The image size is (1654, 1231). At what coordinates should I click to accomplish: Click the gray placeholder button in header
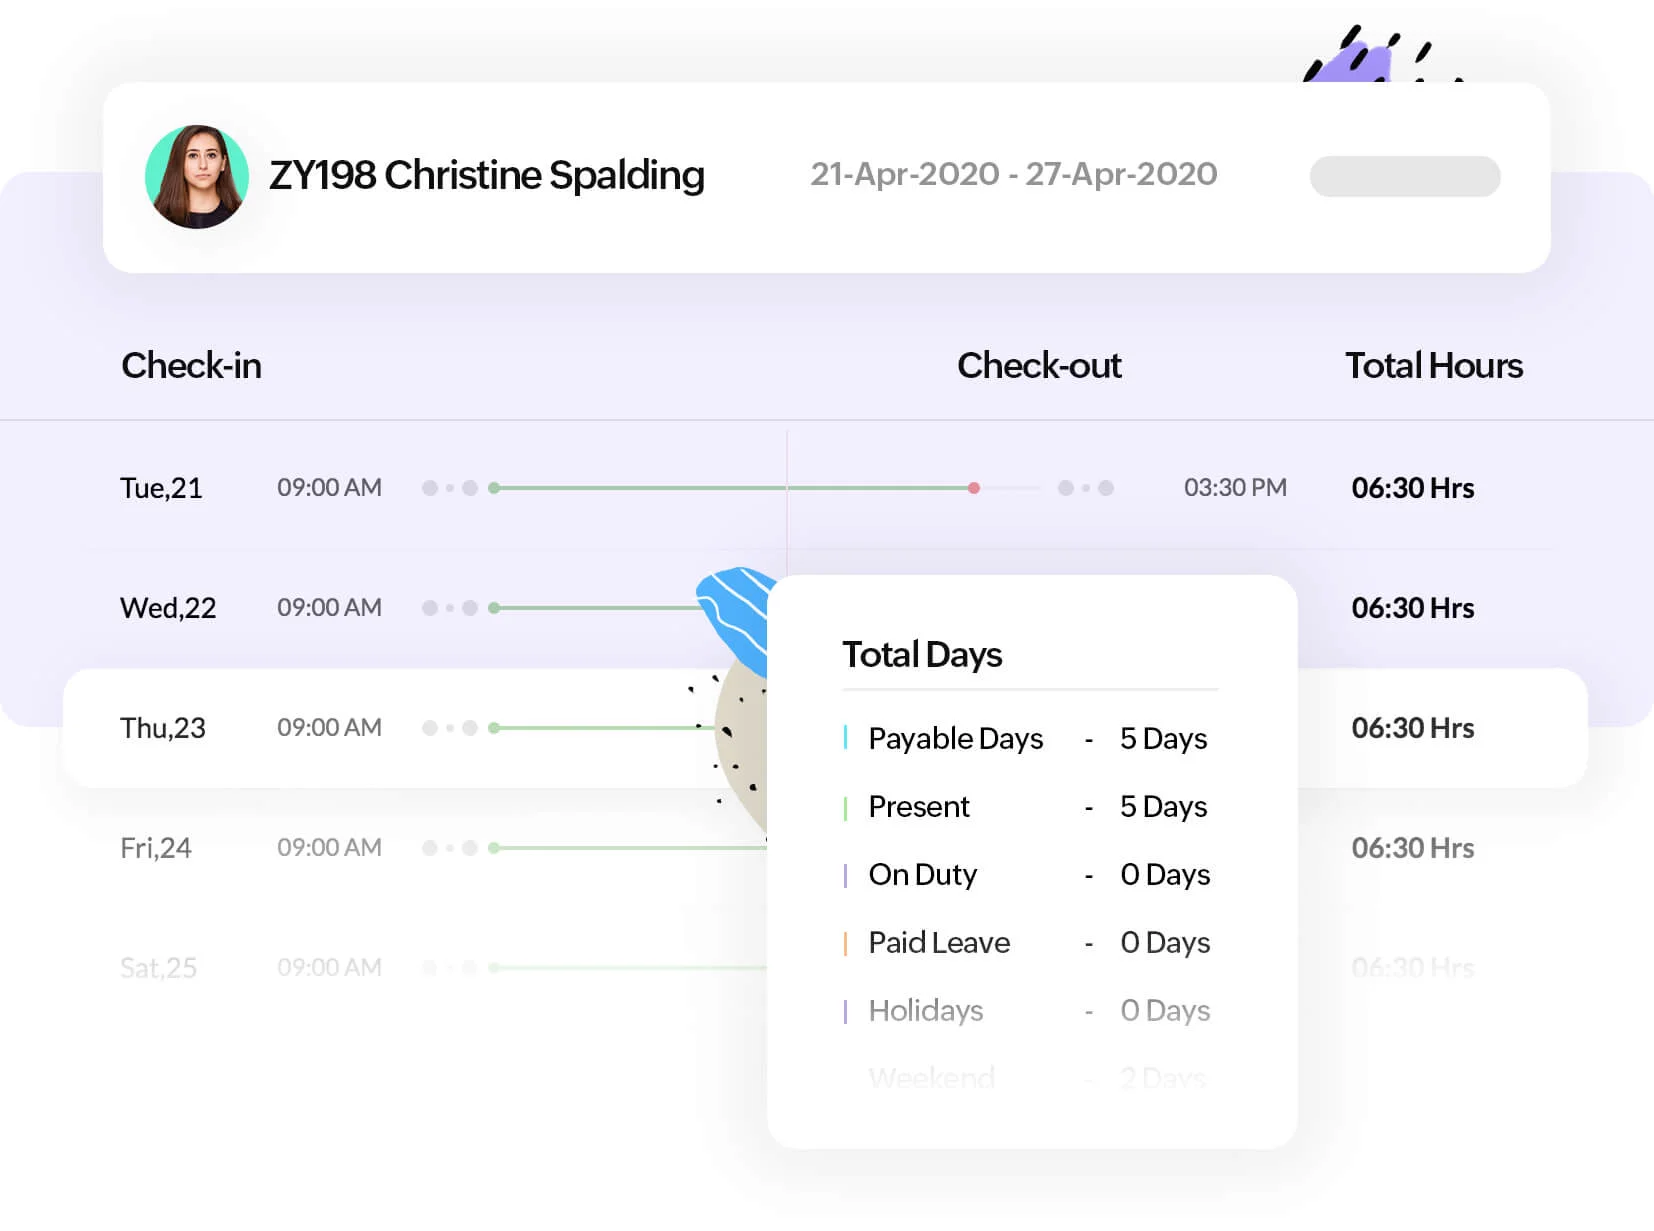point(1405,176)
